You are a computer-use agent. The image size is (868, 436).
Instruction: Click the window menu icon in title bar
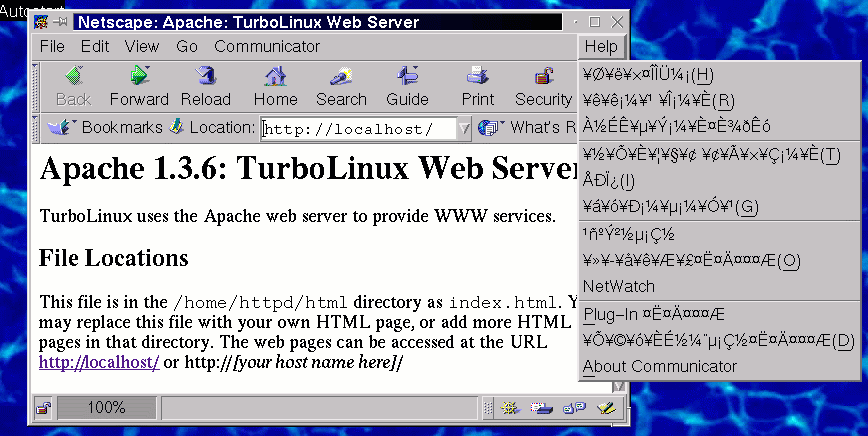point(41,22)
